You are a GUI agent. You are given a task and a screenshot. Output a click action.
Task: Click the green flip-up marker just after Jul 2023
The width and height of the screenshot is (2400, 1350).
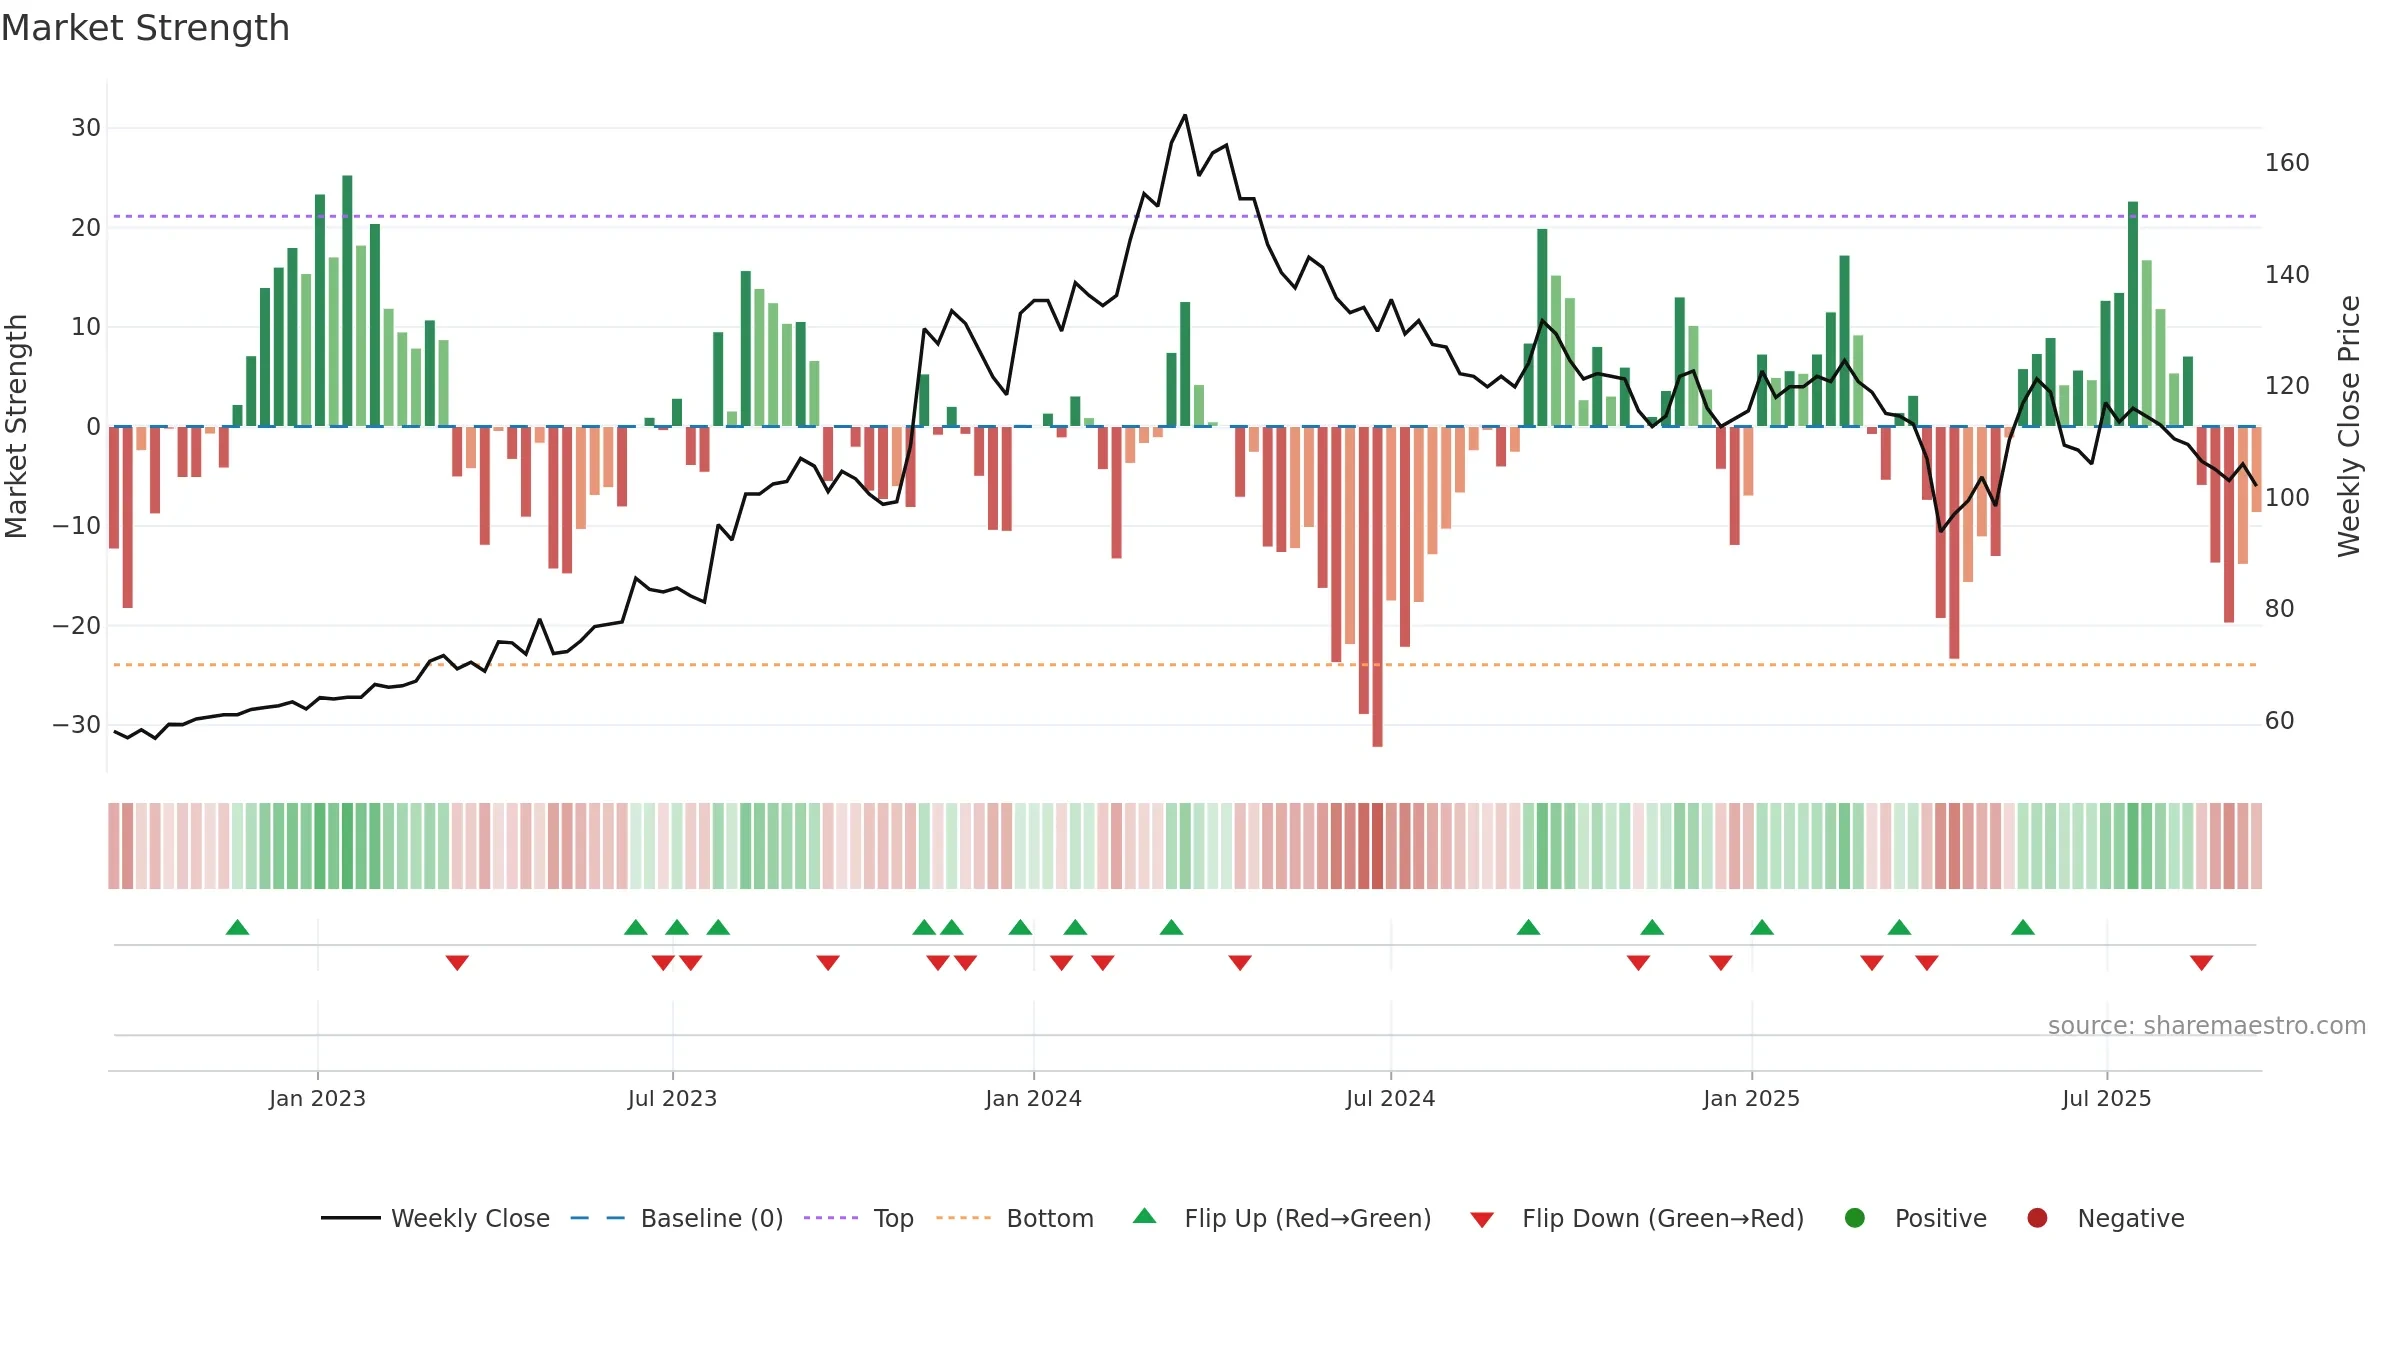(x=677, y=927)
